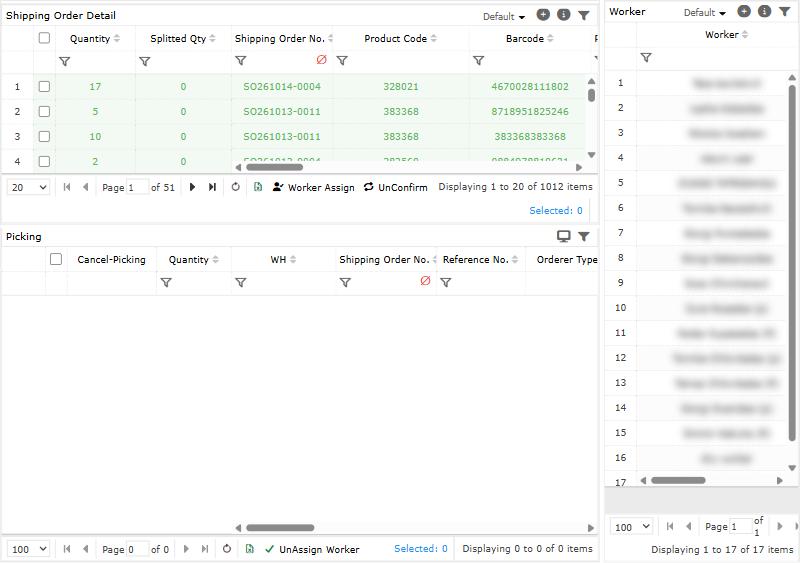Open the Default view dropdown in Worker panel
The width and height of the screenshot is (800, 563).
click(705, 13)
